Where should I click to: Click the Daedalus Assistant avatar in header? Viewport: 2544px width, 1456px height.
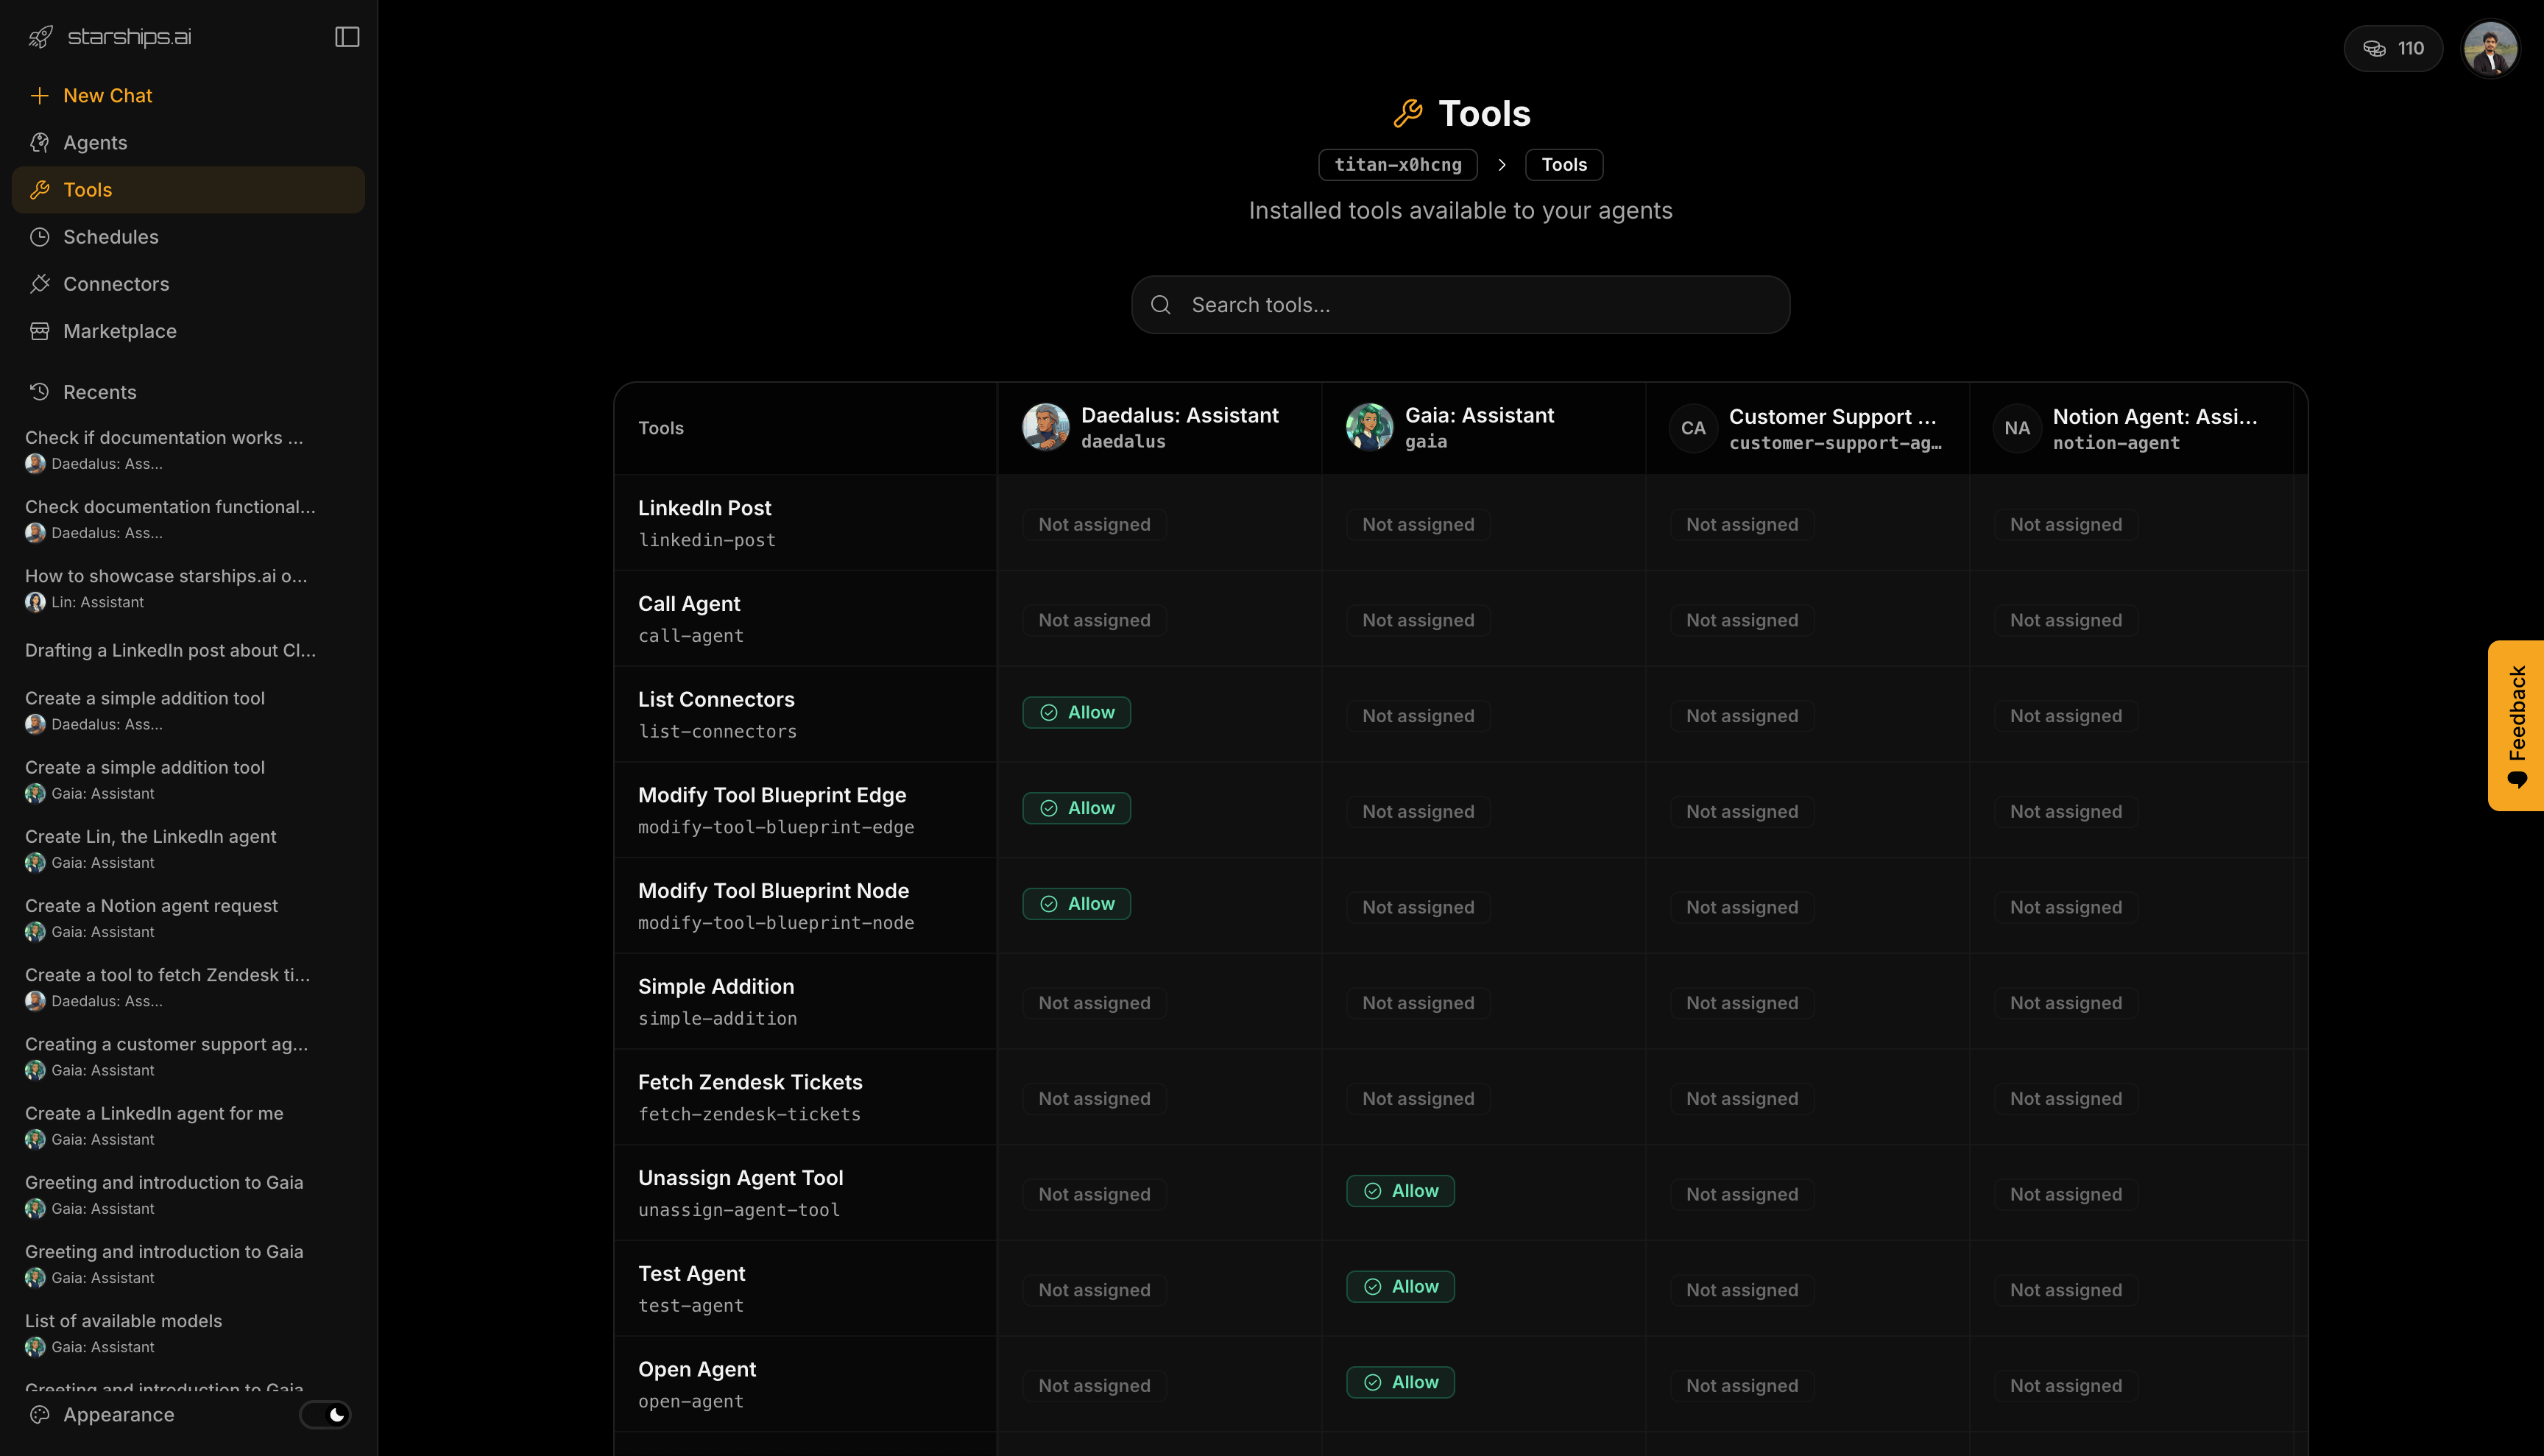pyautogui.click(x=1045, y=427)
